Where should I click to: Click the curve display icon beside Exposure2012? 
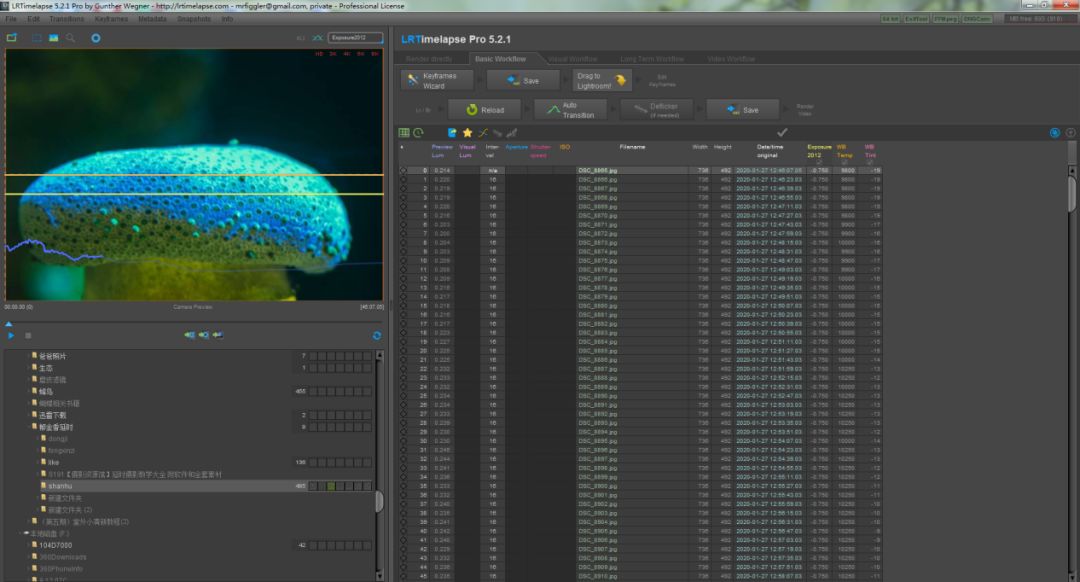(x=318, y=38)
